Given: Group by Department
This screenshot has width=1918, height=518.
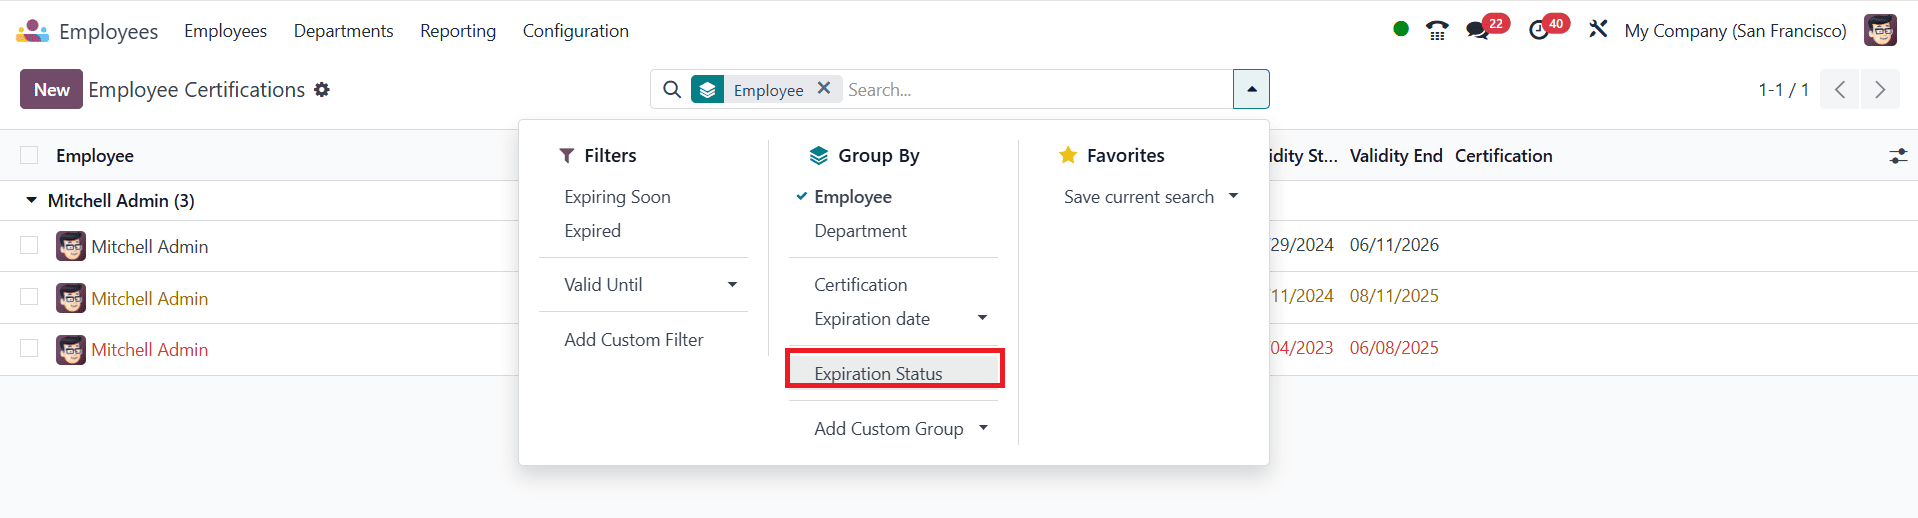Looking at the screenshot, I should (860, 231).
